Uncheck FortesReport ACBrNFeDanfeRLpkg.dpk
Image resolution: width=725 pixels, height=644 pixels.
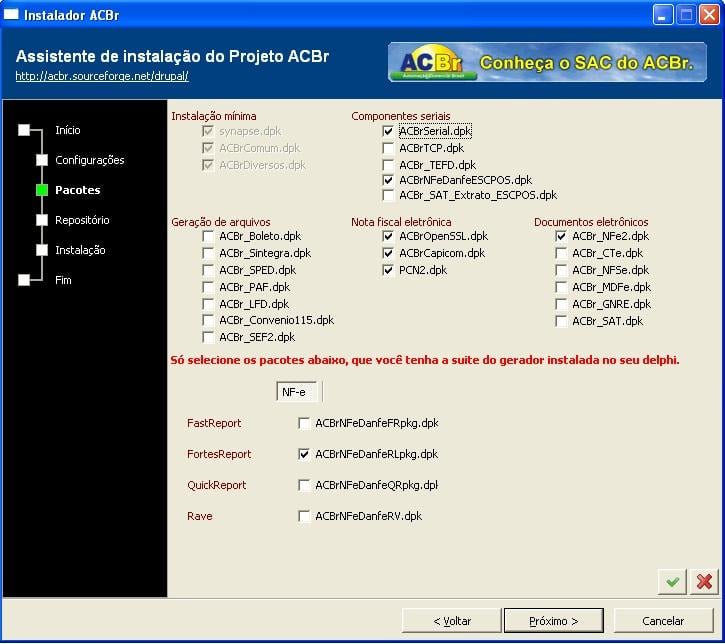tap(304, 454)
